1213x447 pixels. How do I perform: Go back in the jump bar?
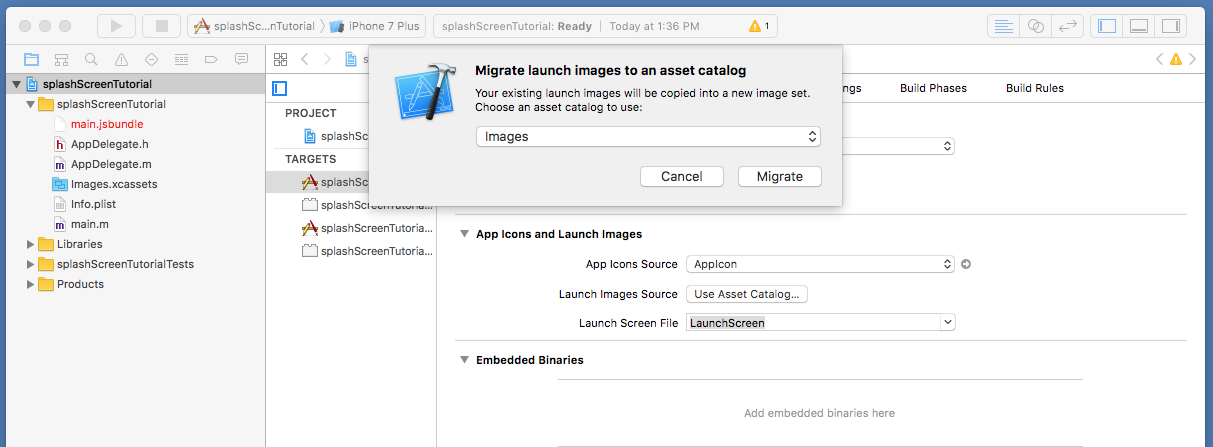(x=304, y=59)
